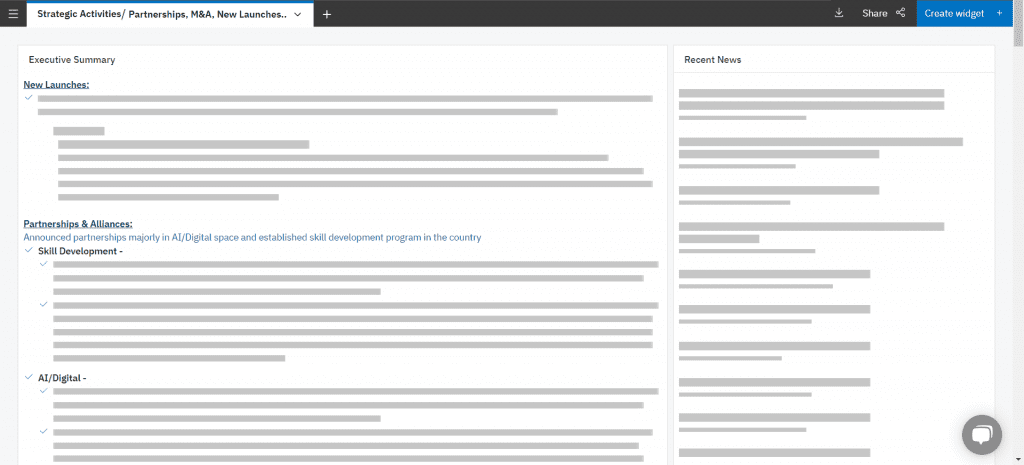This screenshot has width=1024, height=465.
Task: Select the Strategic Activities dashboard tab
Action: pyautogui.click(x=160, y=14)
